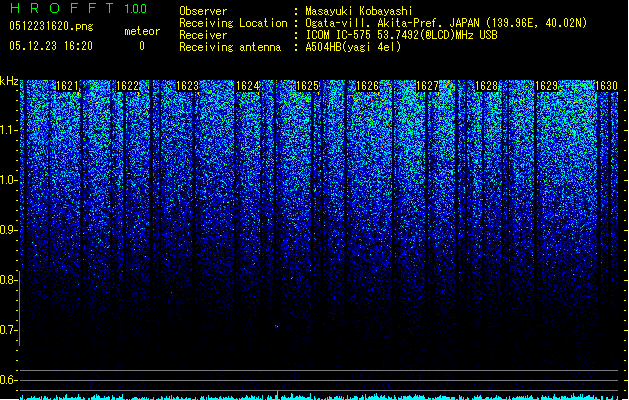The image size is (629, 400).
Task: Click the 1626 time marker
Action: [x=367, y=86]
